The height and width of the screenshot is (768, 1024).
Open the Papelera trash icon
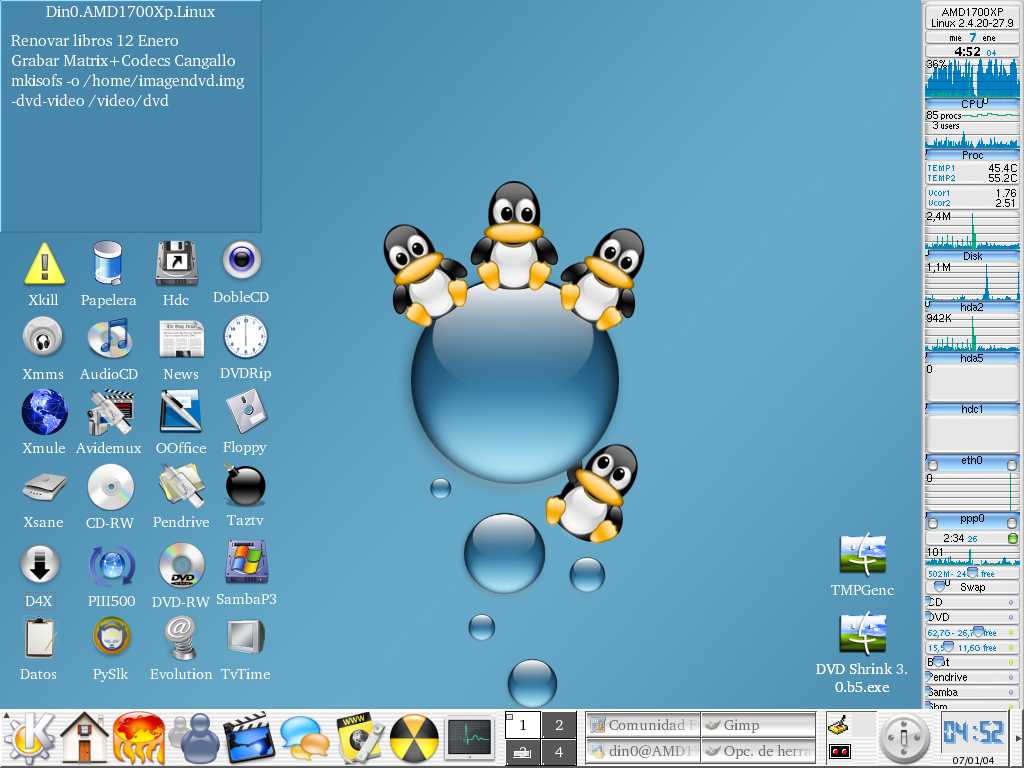click(108, 264)
